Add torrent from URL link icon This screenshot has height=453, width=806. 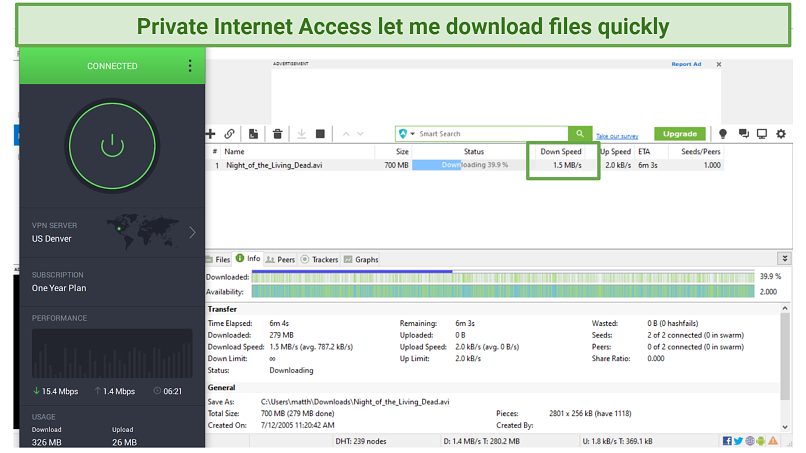coord(229,134)
